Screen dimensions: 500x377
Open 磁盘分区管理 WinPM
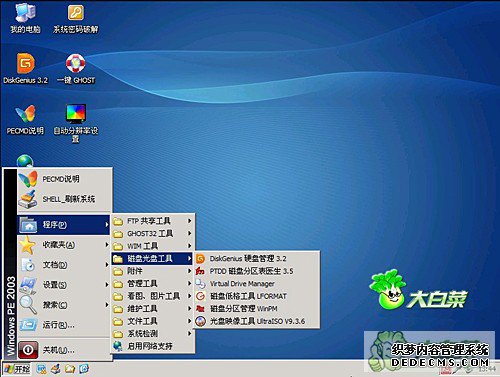click(257, 309)
